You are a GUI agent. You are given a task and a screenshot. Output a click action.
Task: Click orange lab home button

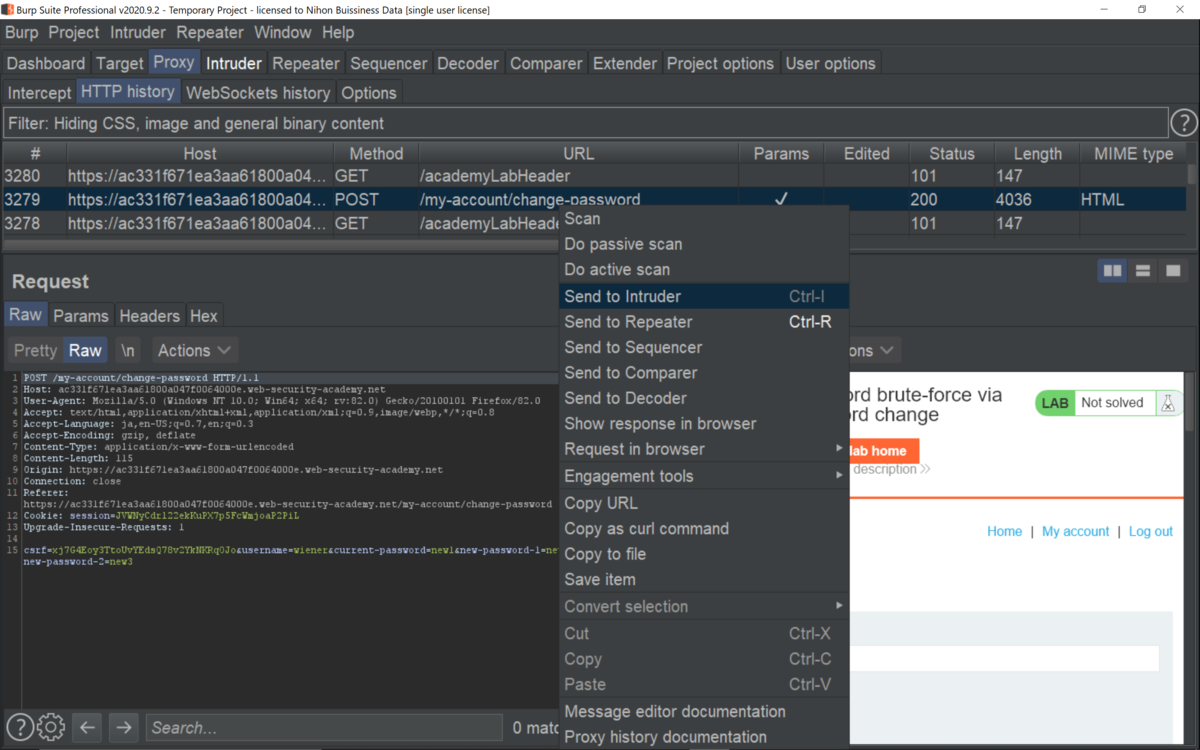pos(883,451)
